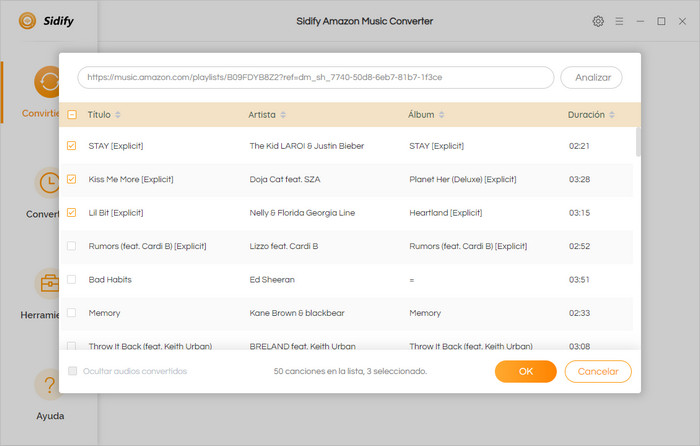The image size is (700, 446).
Task: Click the Sidify logo icon
Action: [x=27, y=21]
